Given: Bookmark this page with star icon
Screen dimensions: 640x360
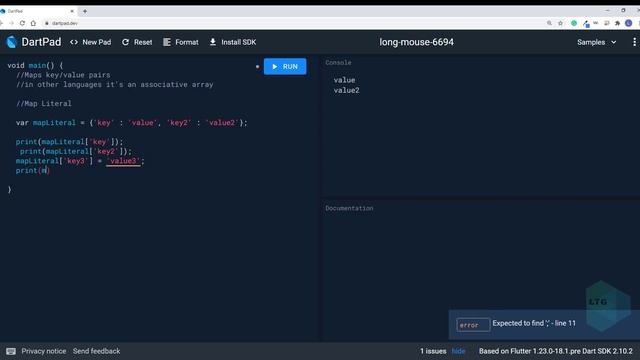Looking at the screenshot, I should click(x=560, y=23).
